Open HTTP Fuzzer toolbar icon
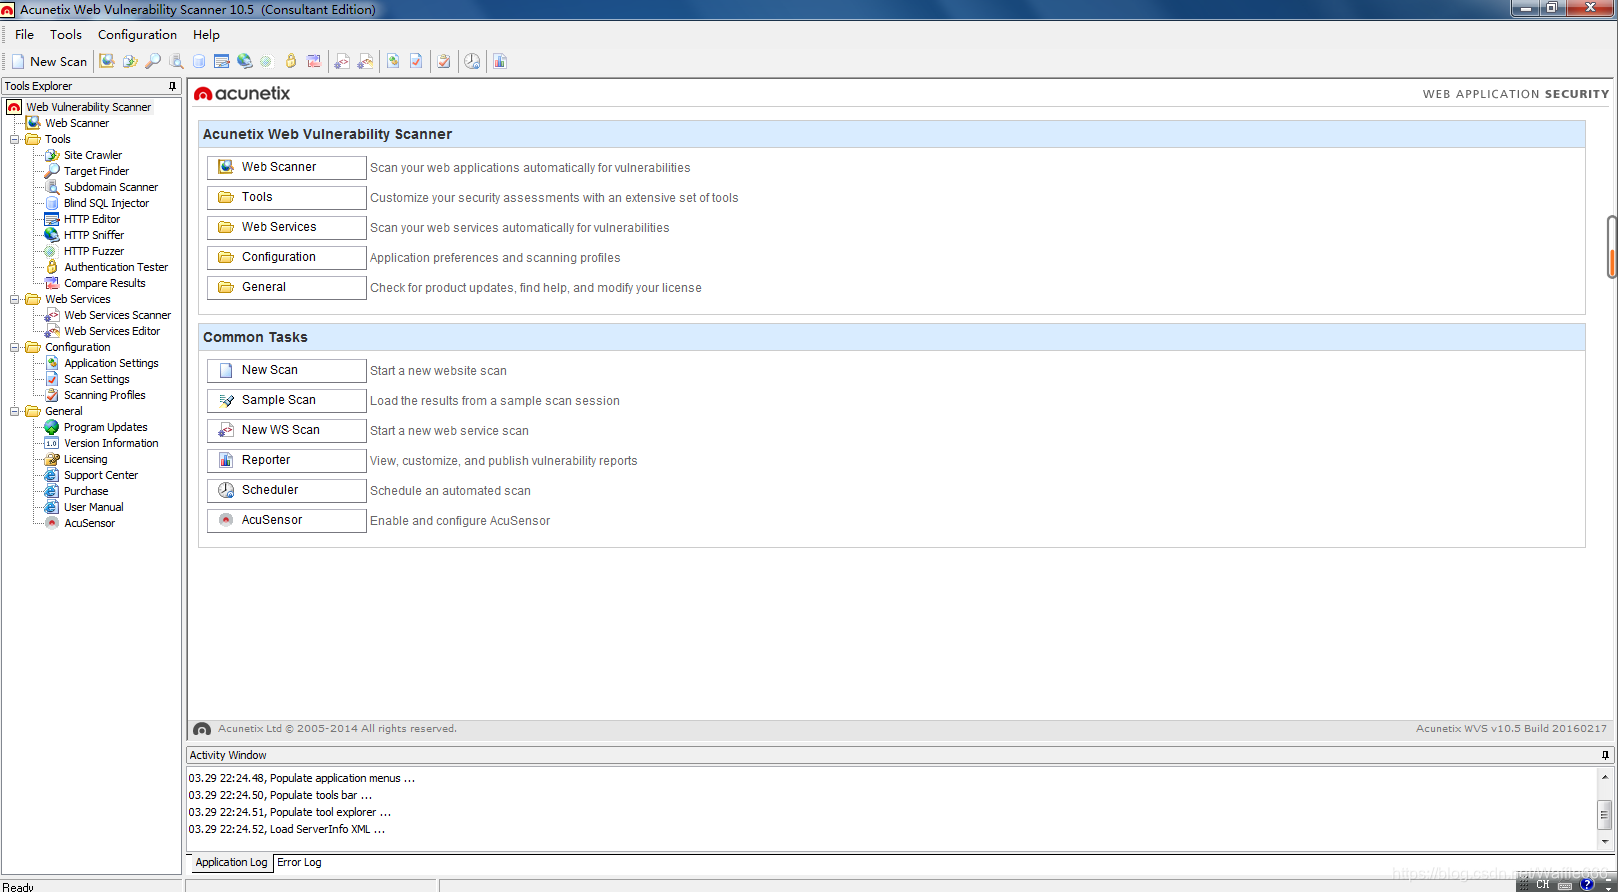The width and height of the screenshot is (1618, 892). pos(266,61)
